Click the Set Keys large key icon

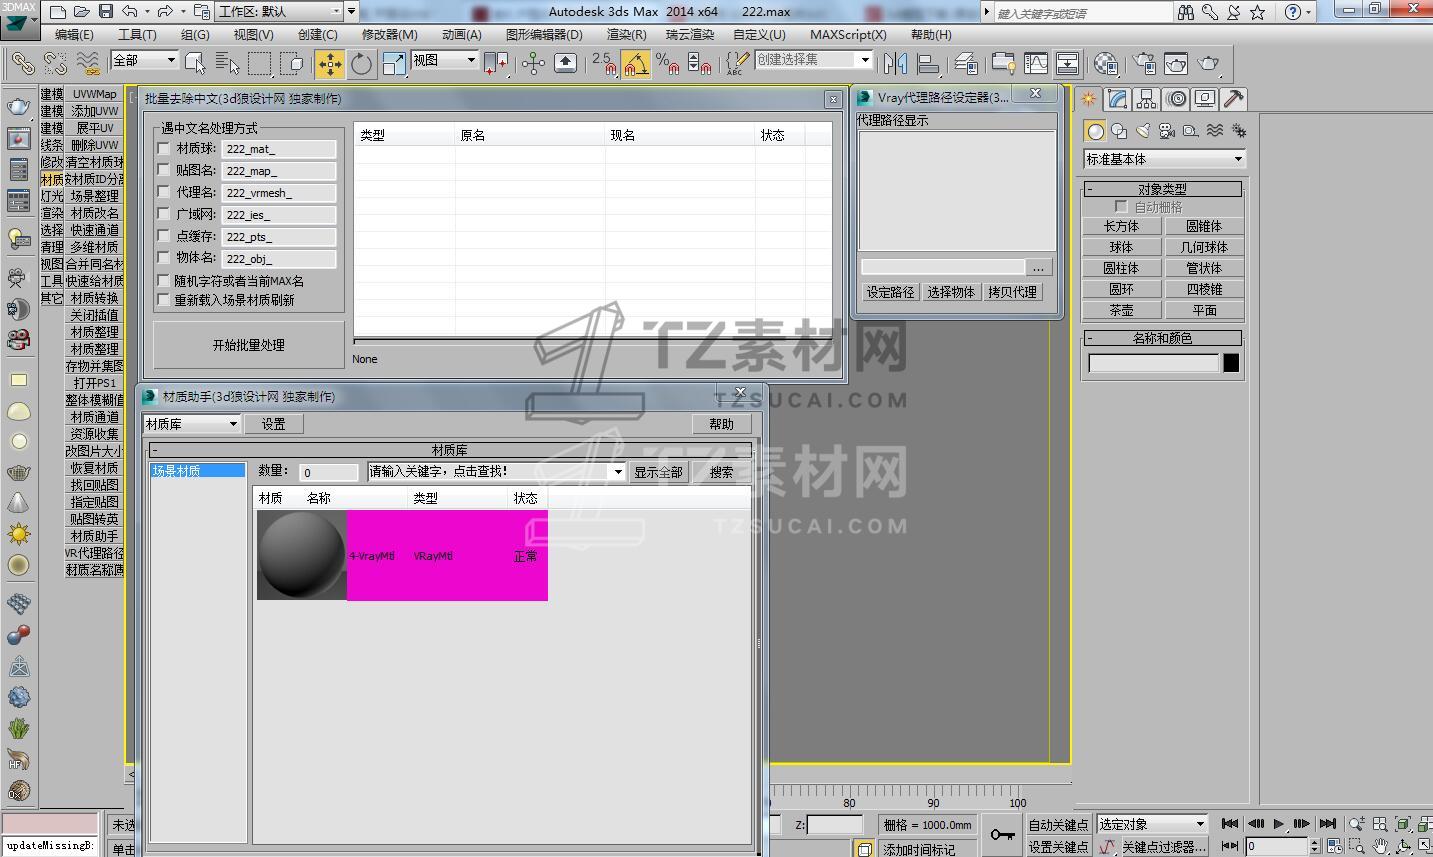(x=1002, y=834)
